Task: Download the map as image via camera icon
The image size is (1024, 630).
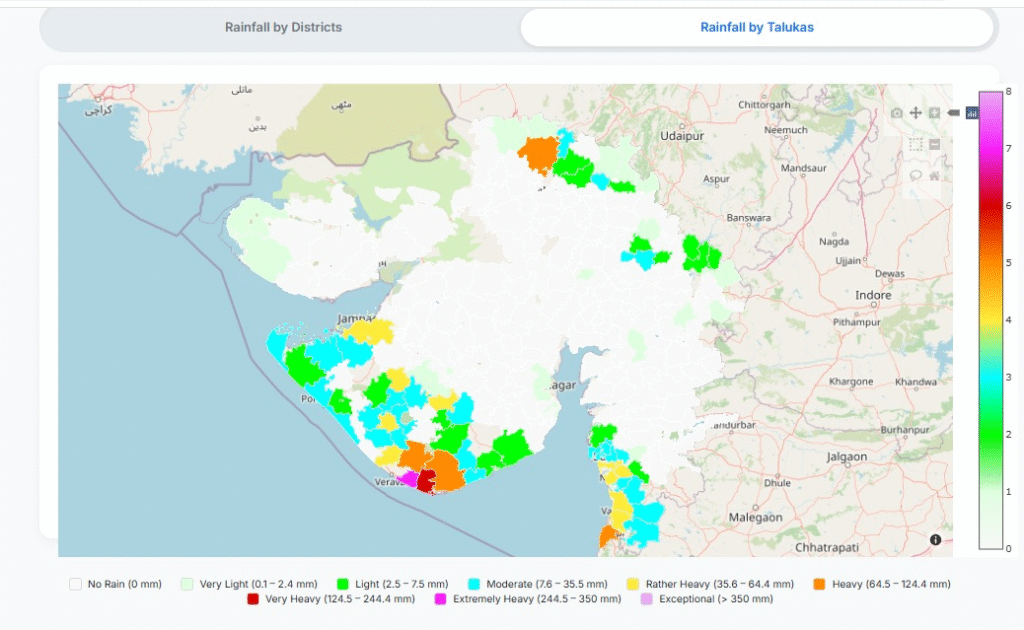Action: [x=897, y=113]
